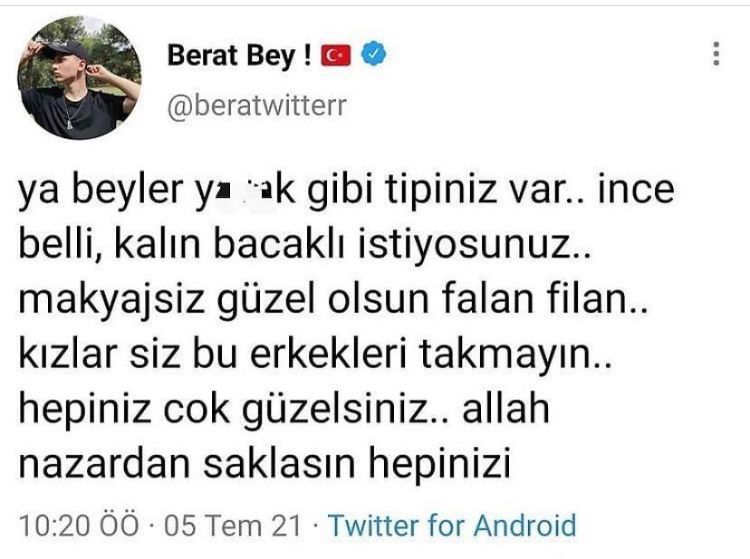Click the Turkish flag emoji beside the name
Viewport: 750px width, 559px height.
336,55
